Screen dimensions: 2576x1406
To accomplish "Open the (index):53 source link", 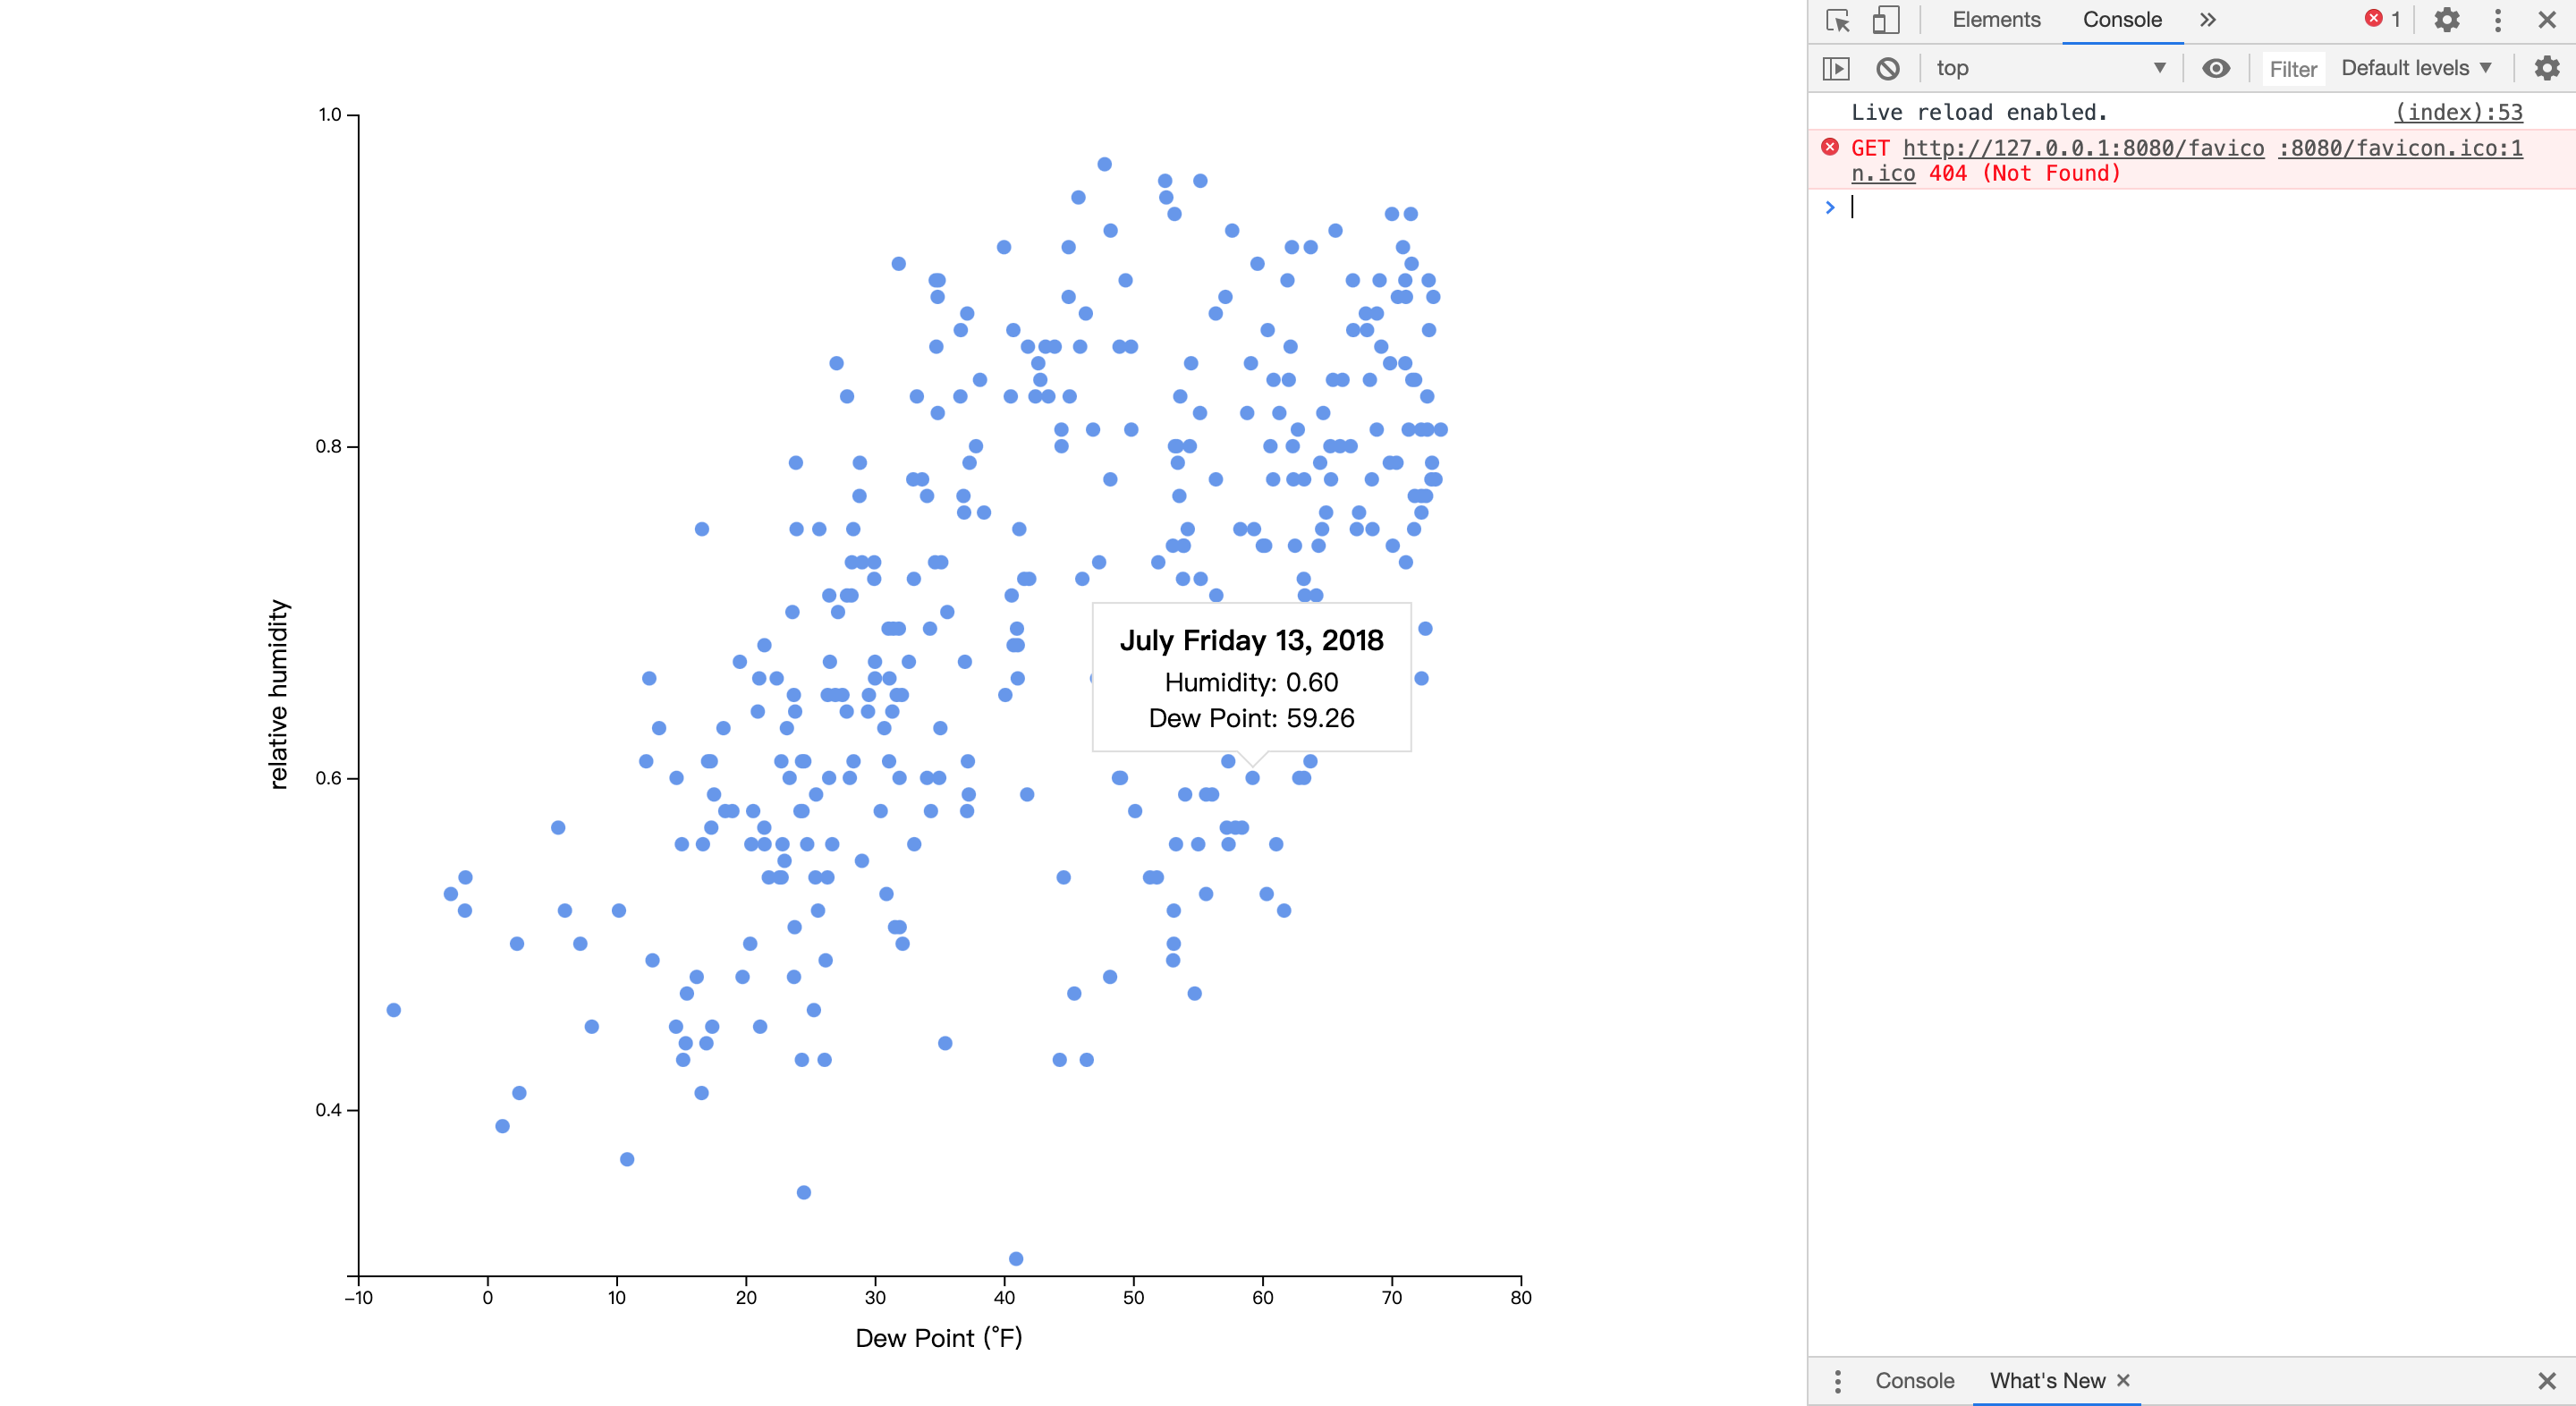I will 2458,112.
